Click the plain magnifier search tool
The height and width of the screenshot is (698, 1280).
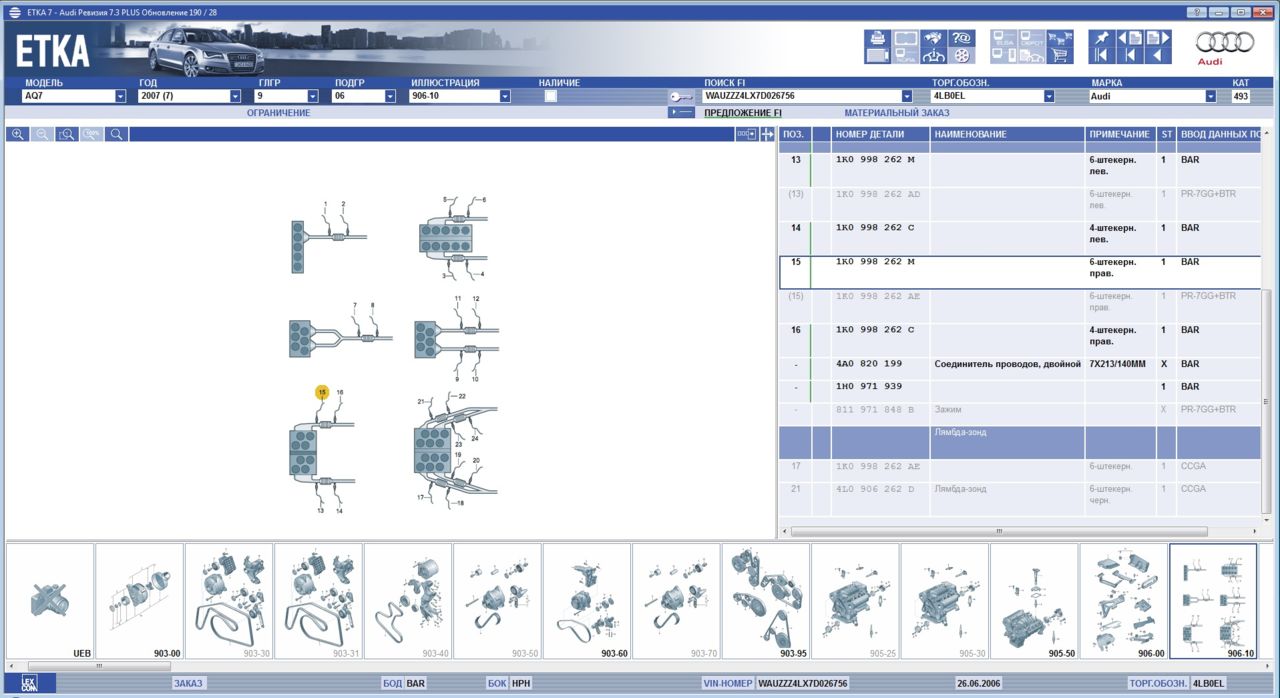pyautogui.click(x=117, y=134)
